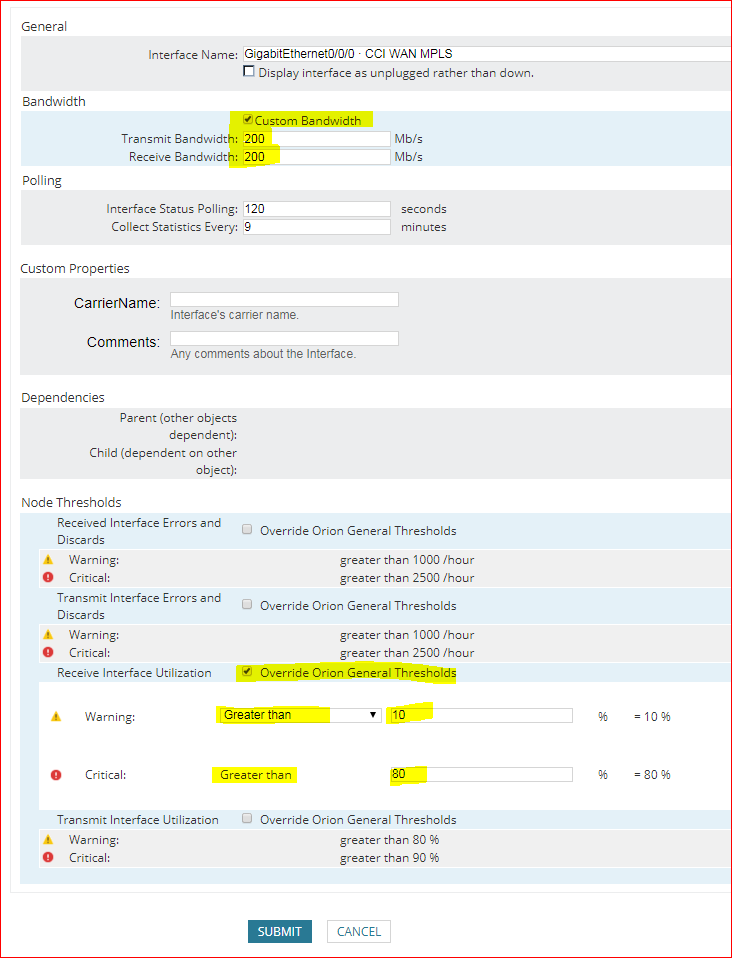The height and width of the screenshot is (958, 732).
Task: Click the 'Bandwidth' section heading
Action: 54,101
